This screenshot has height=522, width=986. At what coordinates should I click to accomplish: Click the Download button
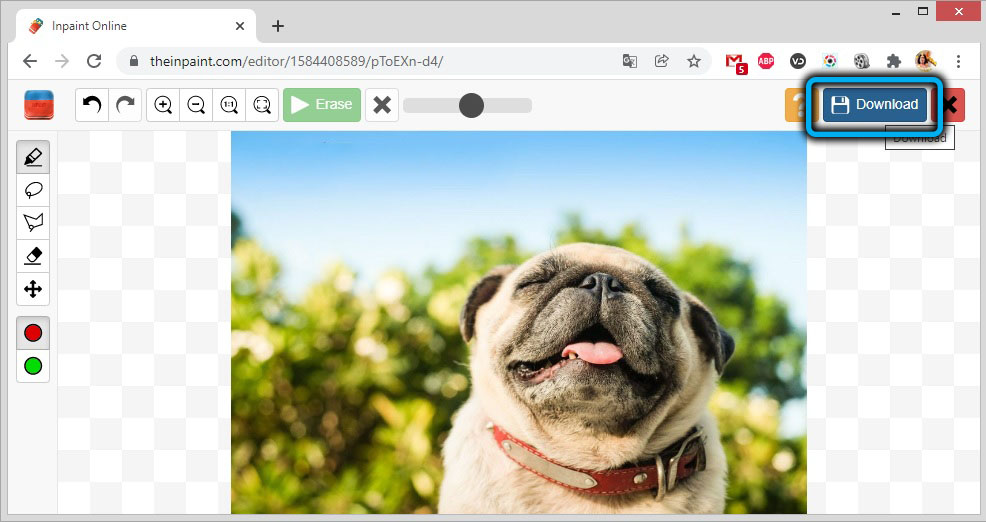(x=875, y=104)
